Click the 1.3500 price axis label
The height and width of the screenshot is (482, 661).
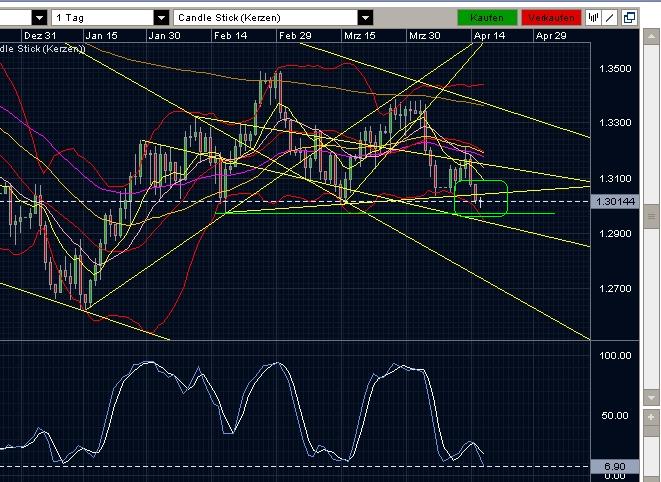pos(615,68)
